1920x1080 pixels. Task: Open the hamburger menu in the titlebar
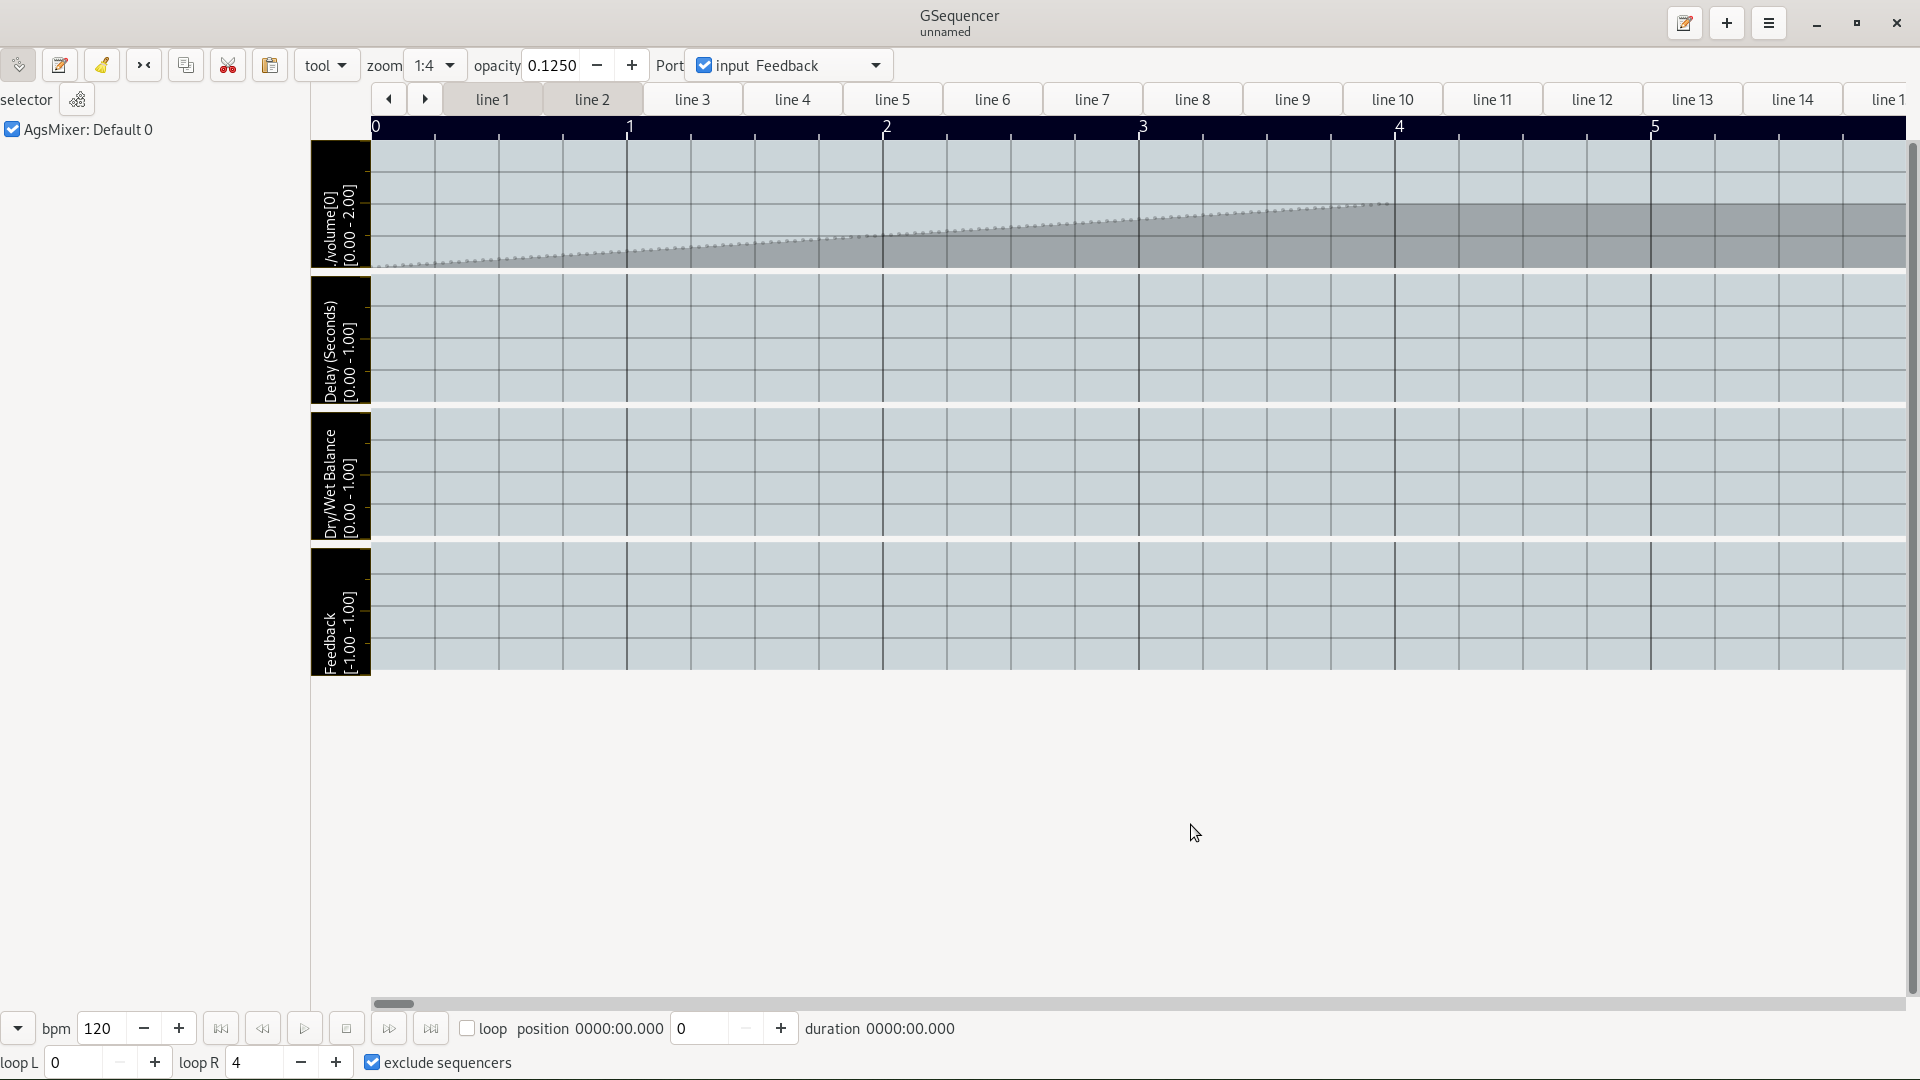tap(1768, 22)
